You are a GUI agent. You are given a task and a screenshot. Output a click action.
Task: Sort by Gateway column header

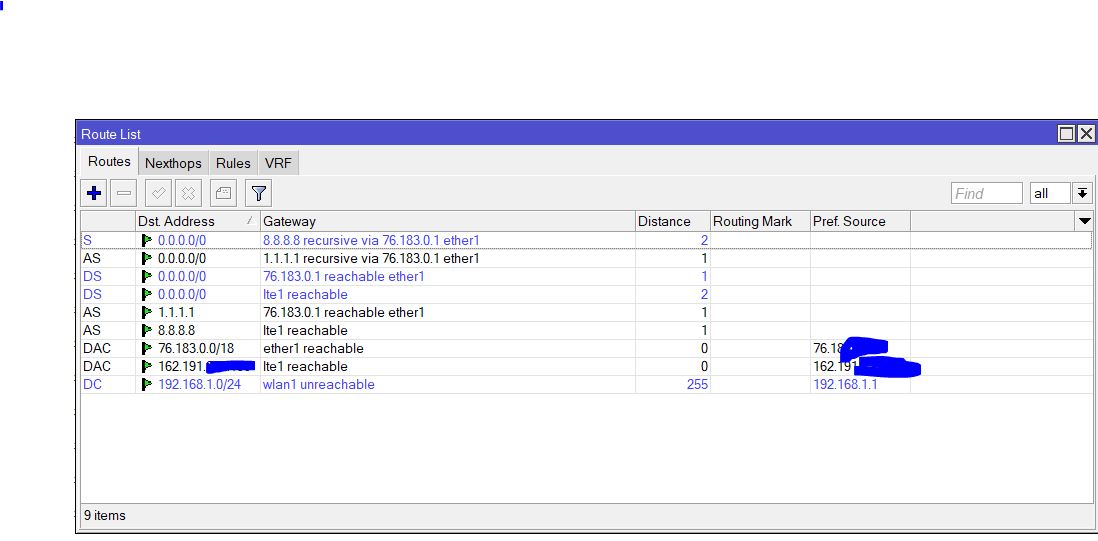point(447,221)
